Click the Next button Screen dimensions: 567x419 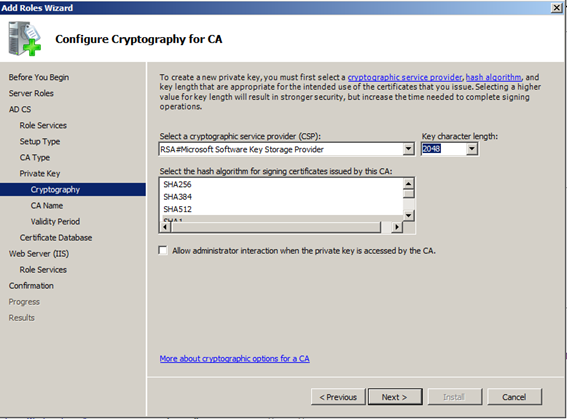[395, 397]
